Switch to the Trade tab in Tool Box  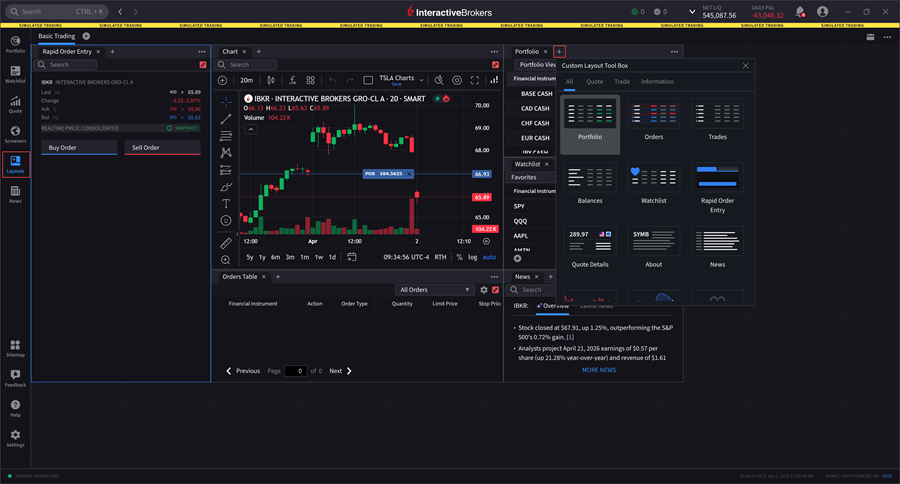click(x=622, y=82)
